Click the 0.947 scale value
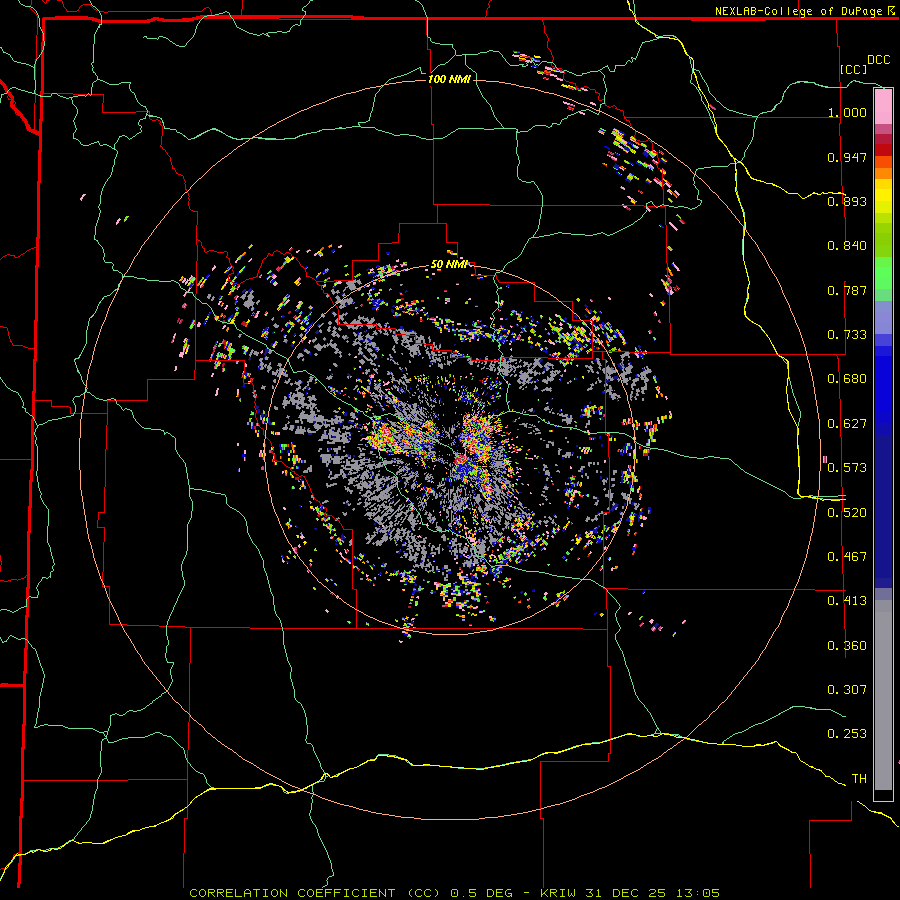 click(x=847, y=157)
